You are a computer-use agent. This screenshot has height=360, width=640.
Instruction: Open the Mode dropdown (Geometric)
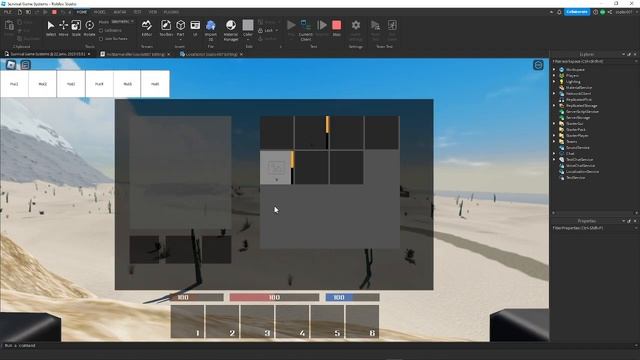click(x=122, y=22)
